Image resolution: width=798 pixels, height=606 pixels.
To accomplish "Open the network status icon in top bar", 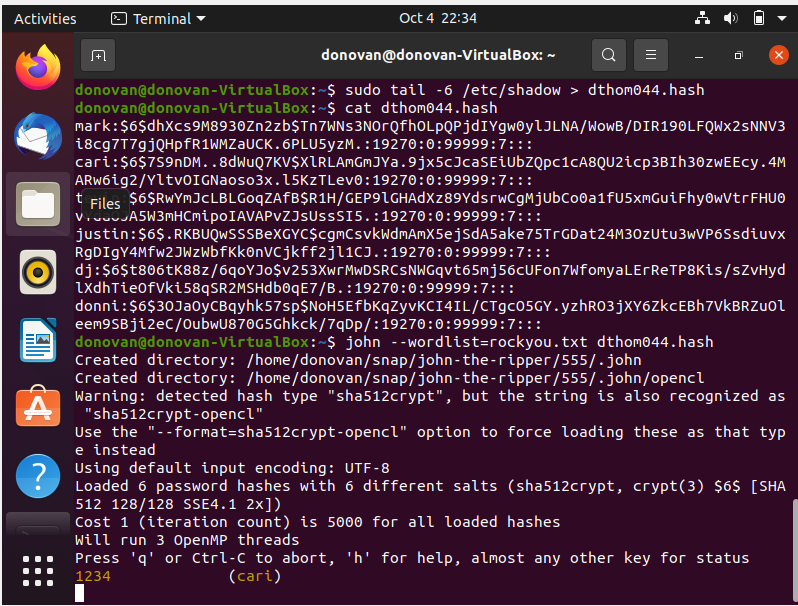I will [x=702, y=19].
